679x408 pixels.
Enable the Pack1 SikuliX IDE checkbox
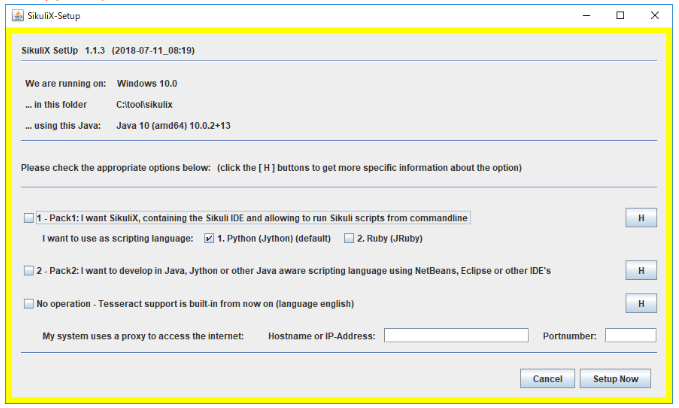click(28, 218)
